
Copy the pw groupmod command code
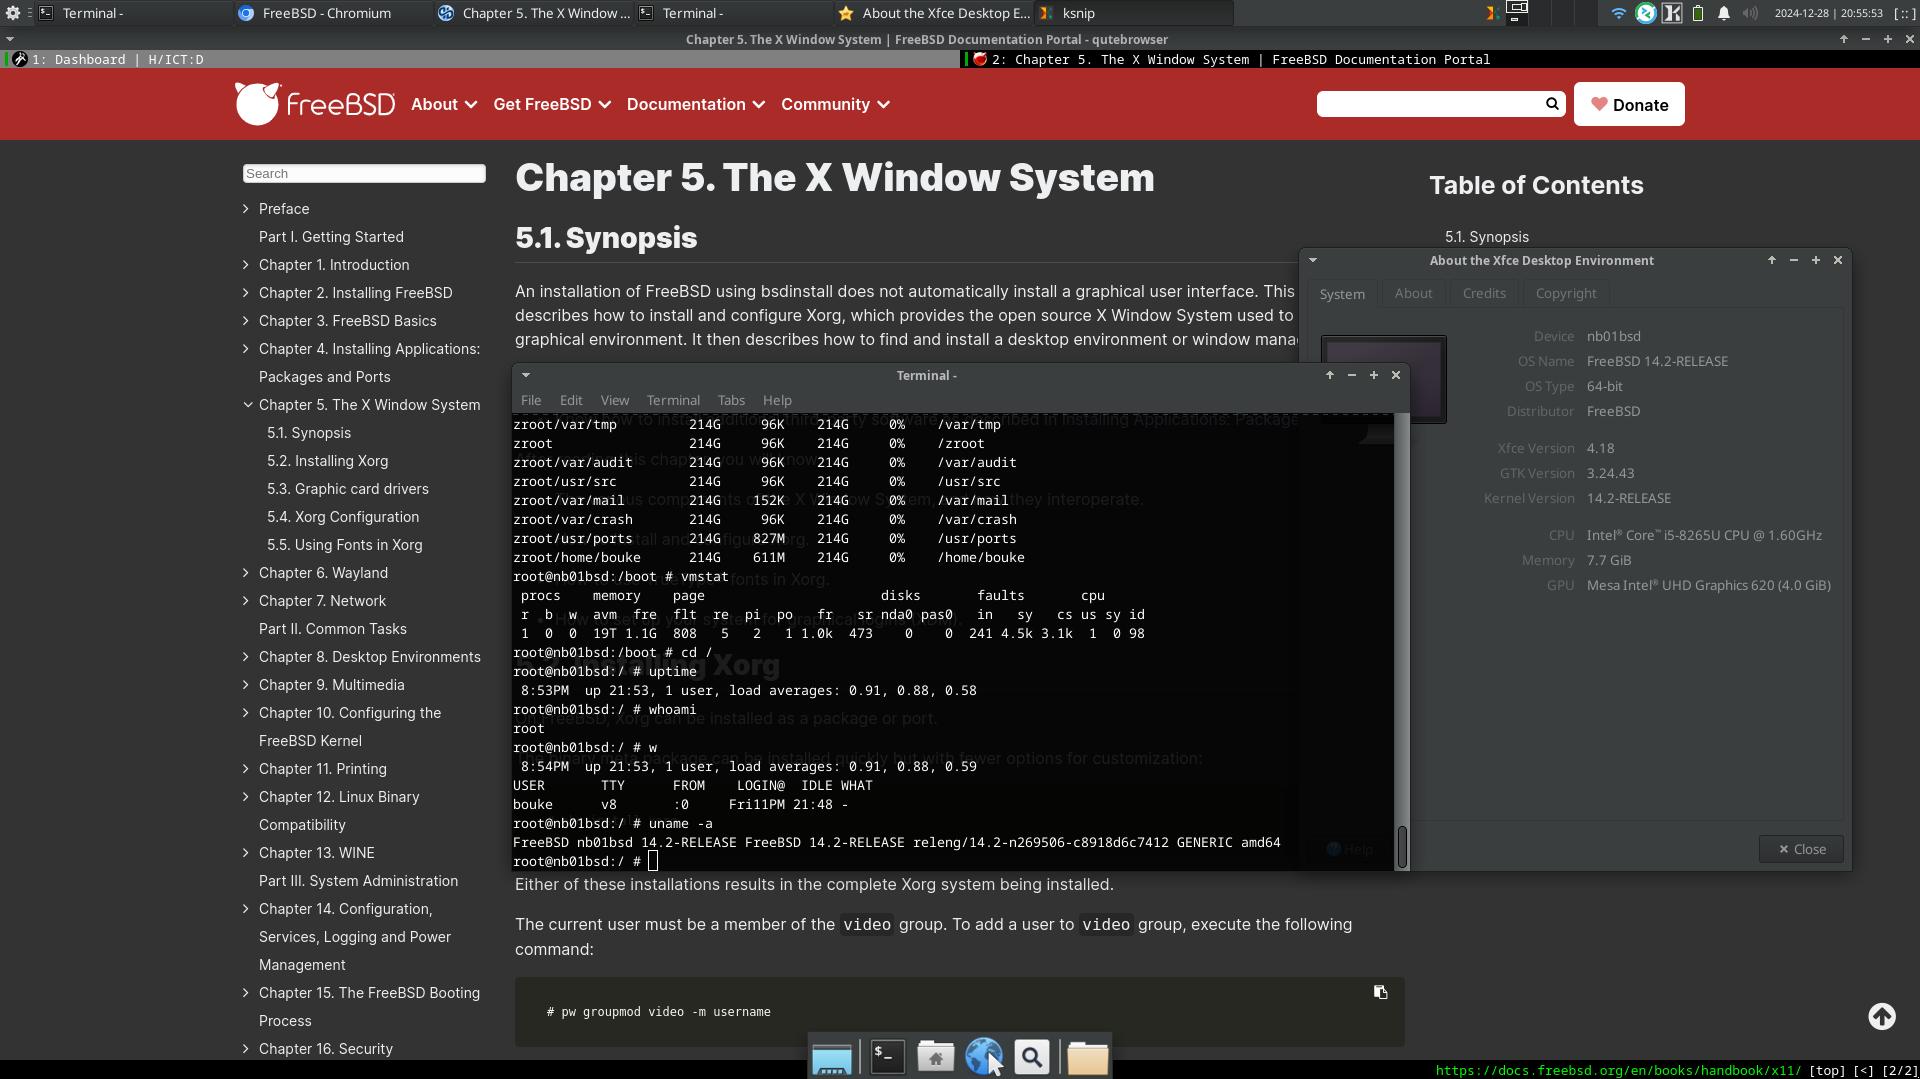1380,992
